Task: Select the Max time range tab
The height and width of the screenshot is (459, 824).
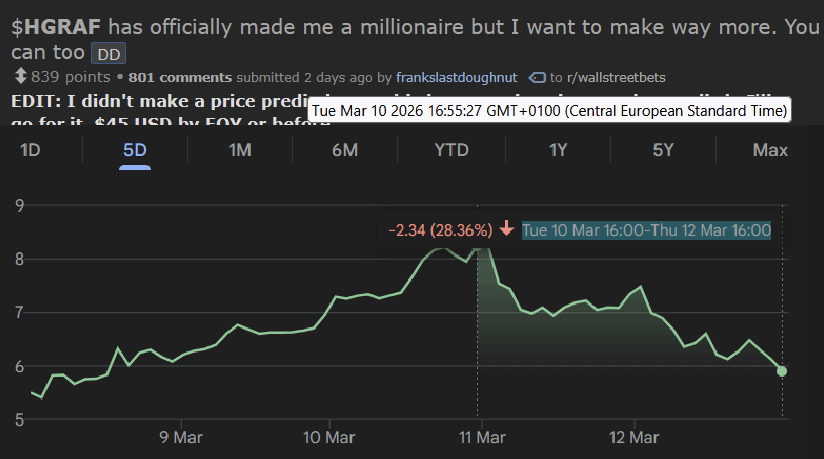Action: pos(770,150)
